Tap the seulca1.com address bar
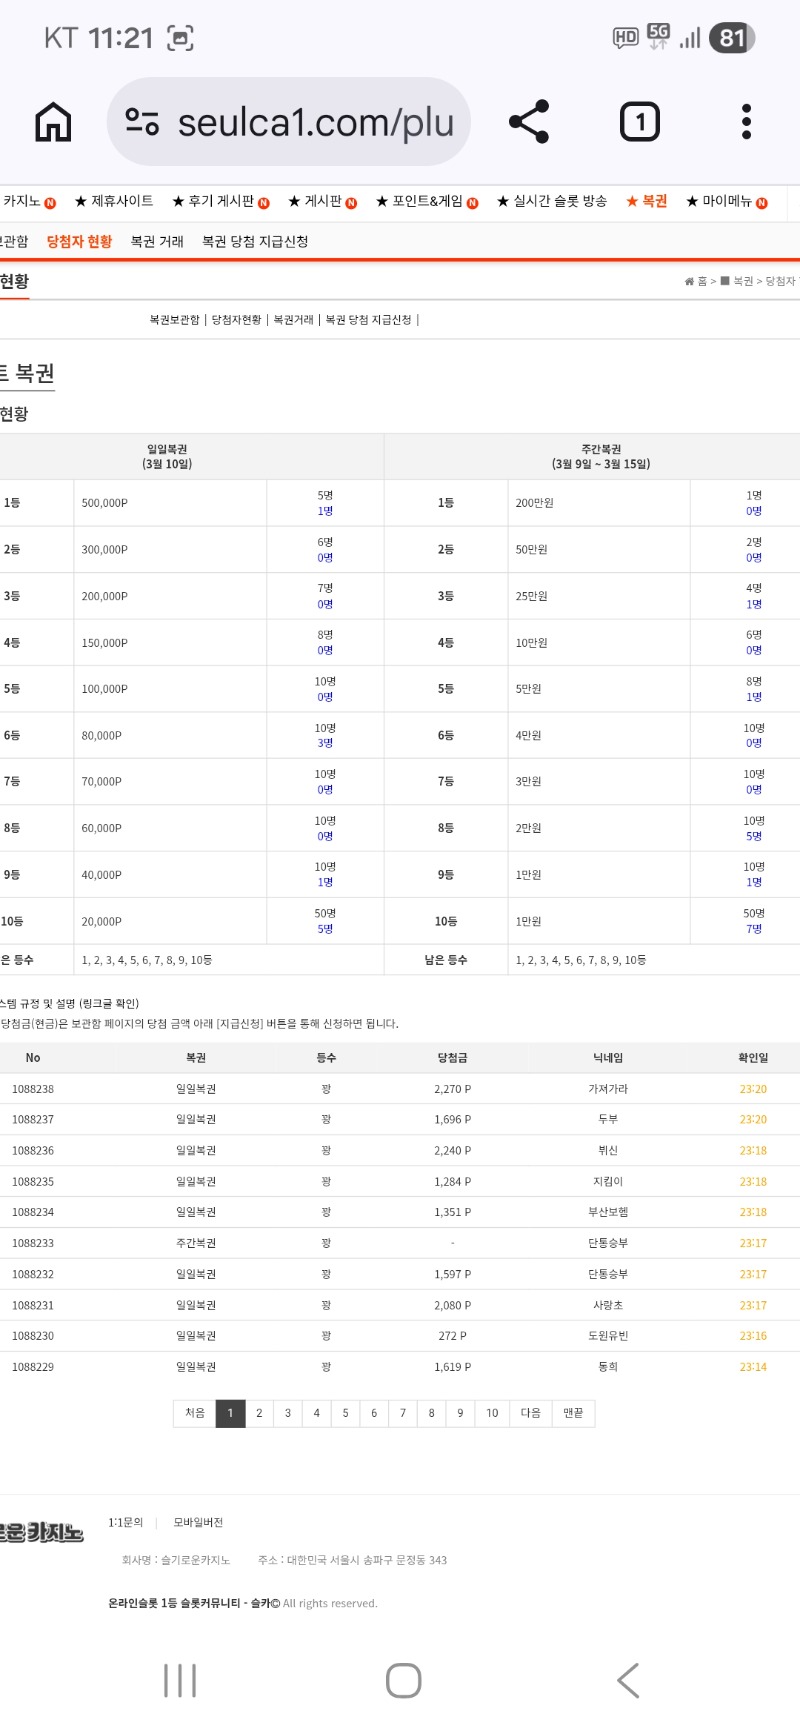Screen dimensions: 800x1734 tap(315, 122)
